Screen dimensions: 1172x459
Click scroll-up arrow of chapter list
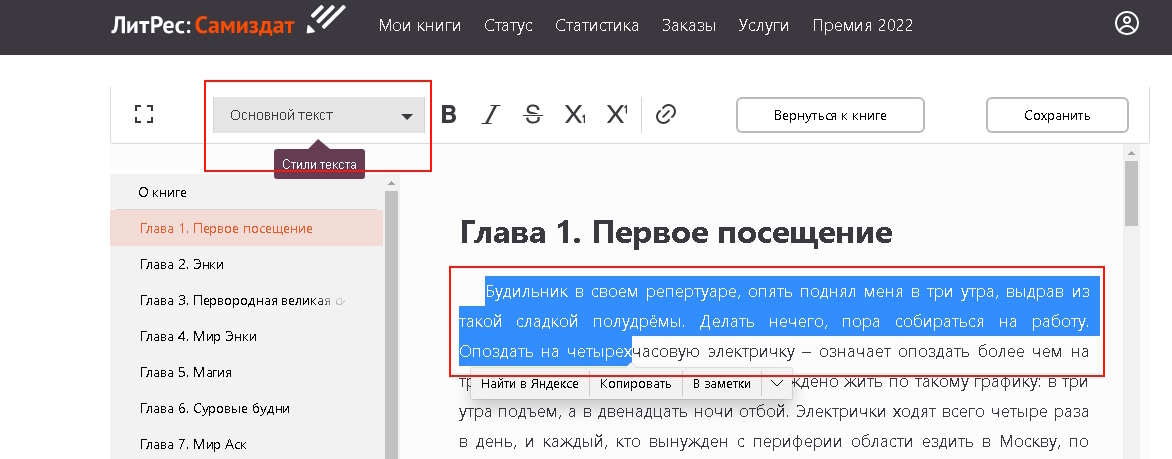click(x=392, y=182)
